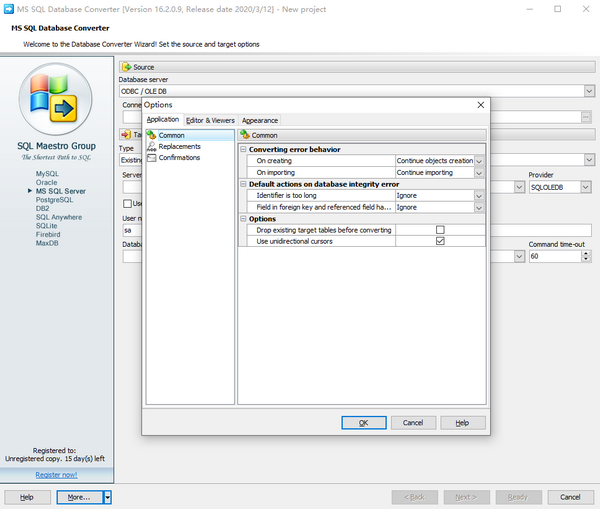Open dropdown arrow beside More button
Image resolution: width=600 pixels, height=509 pixels.
pos(108,497)
